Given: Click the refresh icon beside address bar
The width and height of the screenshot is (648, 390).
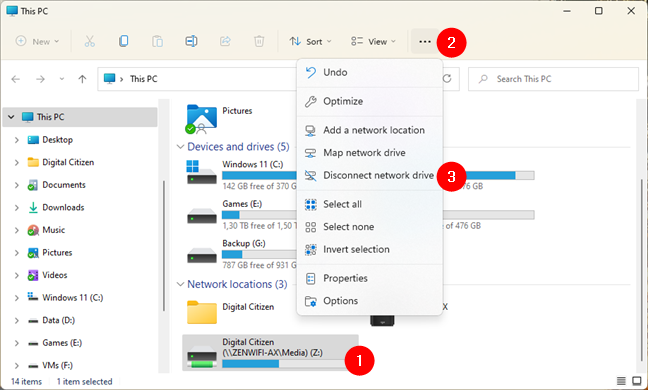Looking at the screenshot, I should [x=447, y=78].
